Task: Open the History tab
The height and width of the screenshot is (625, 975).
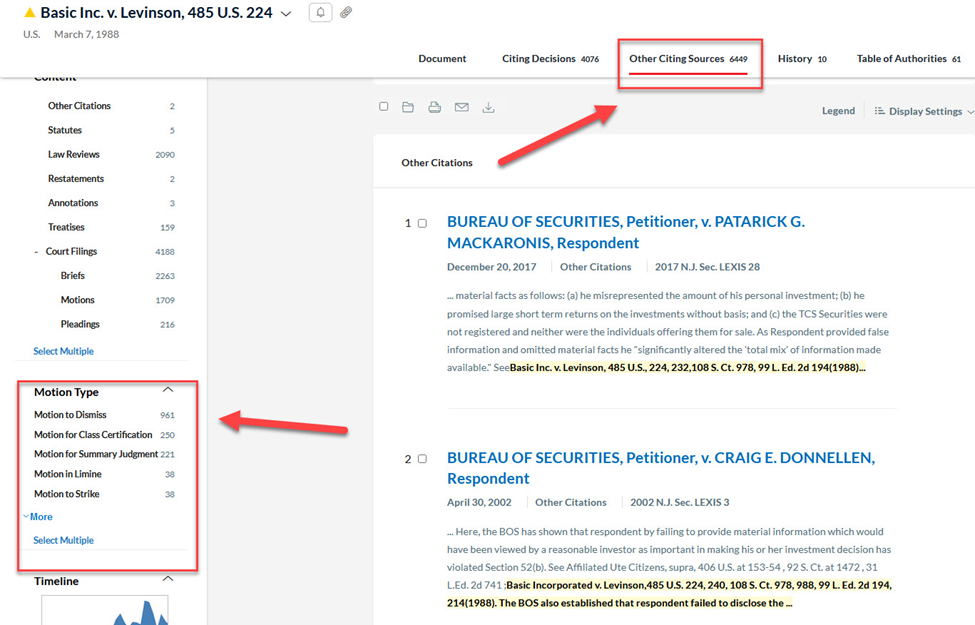Action: point(802,58)
